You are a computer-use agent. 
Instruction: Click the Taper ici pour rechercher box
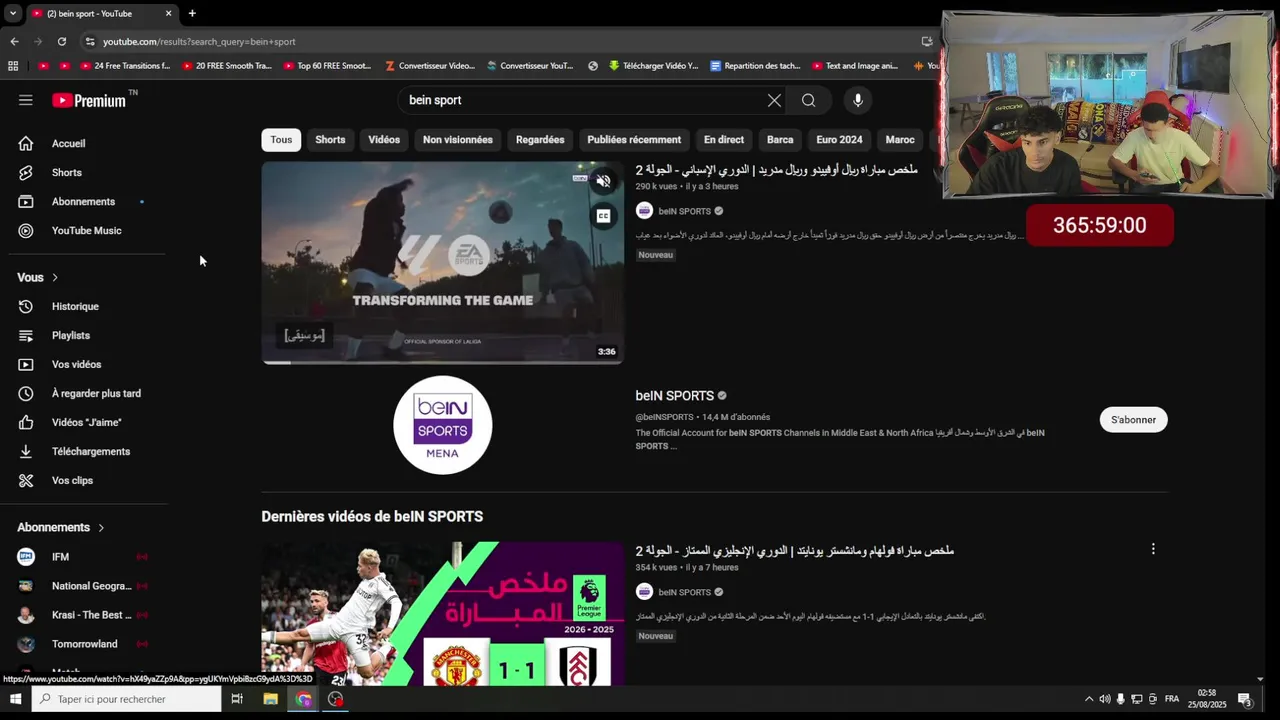(x=126, y=699)
